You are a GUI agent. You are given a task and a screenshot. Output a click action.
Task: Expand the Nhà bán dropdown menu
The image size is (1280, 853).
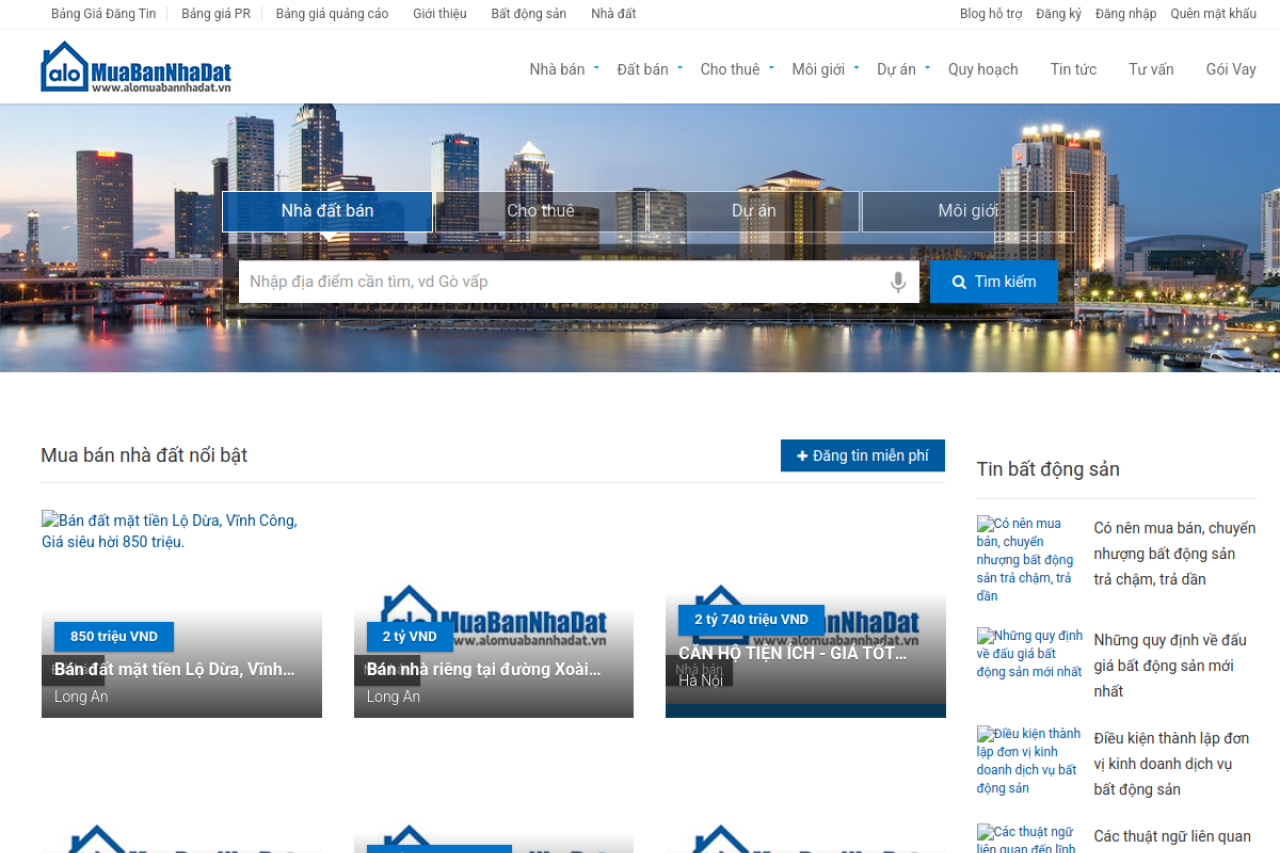tap(596, 68)
